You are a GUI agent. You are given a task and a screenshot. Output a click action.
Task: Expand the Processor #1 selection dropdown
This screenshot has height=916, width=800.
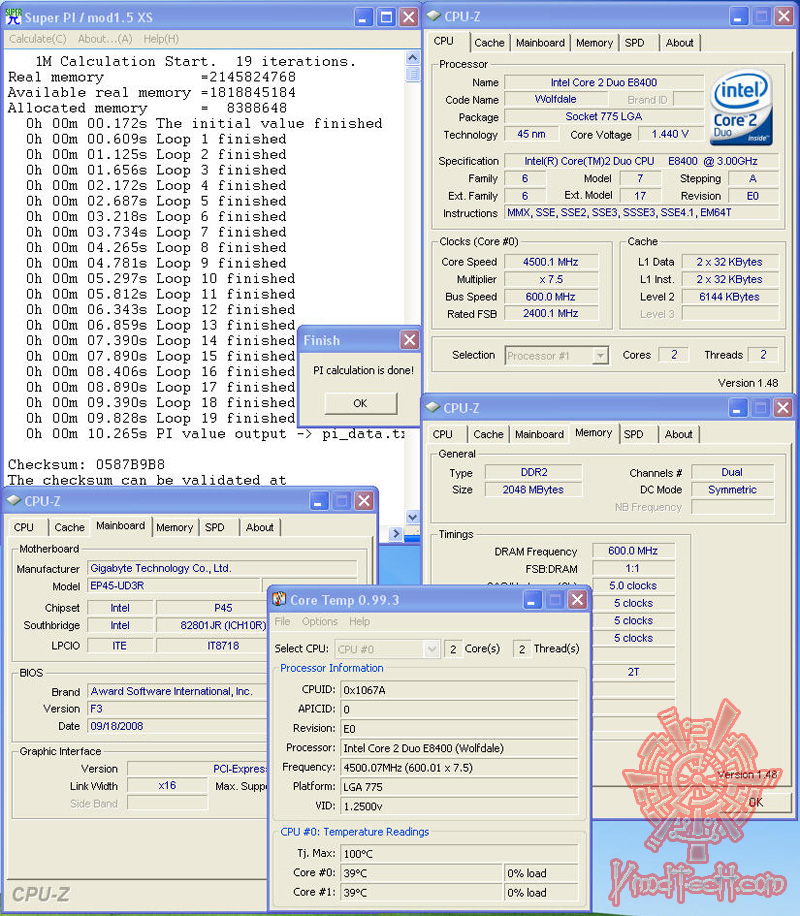tap(603, 355)
